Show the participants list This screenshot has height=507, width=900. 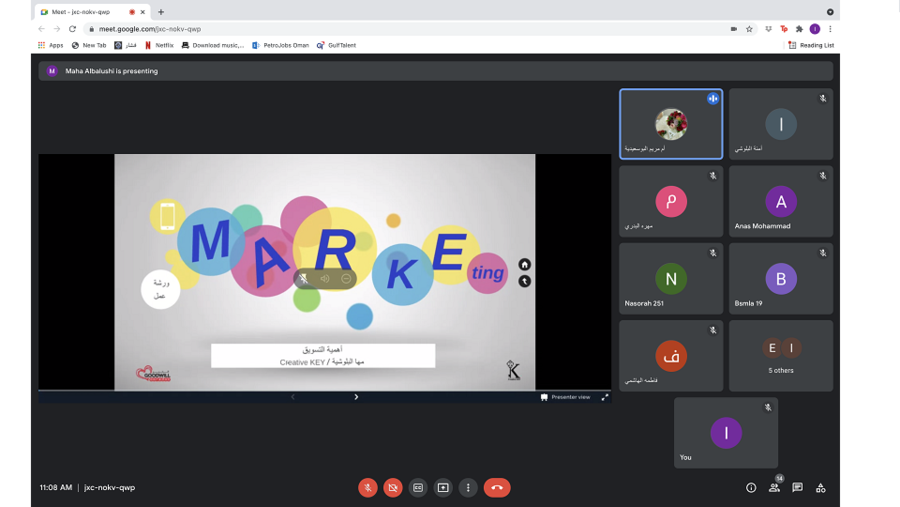(x=774, y=488)
